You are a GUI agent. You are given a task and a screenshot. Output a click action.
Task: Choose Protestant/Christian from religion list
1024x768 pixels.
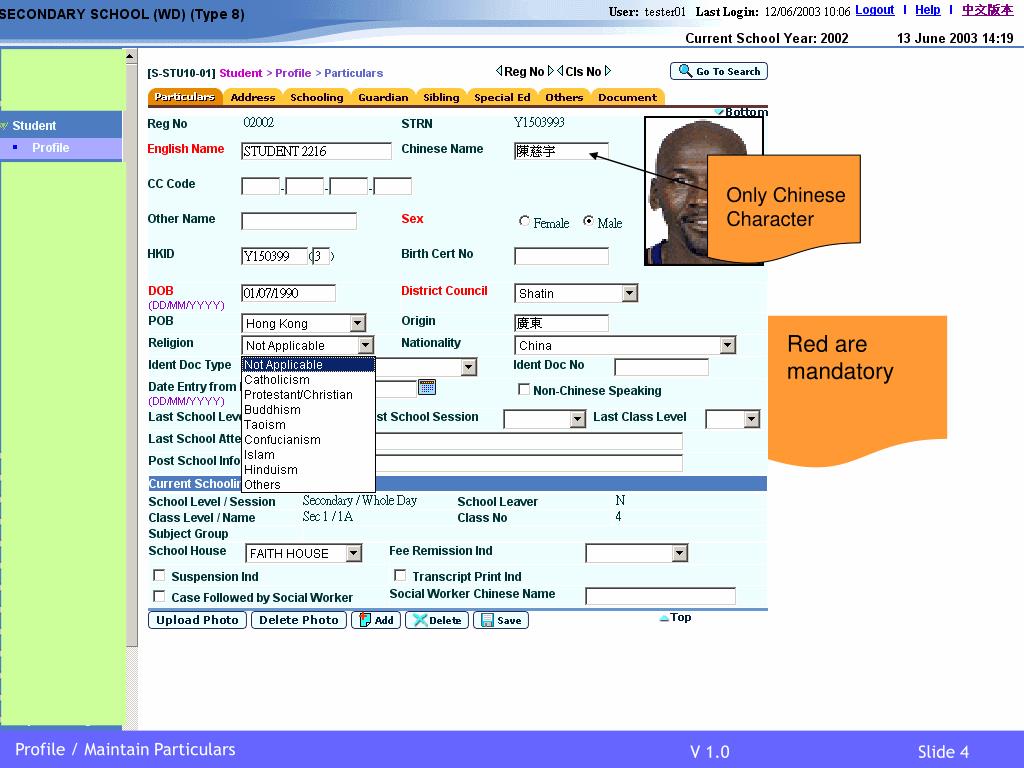(x=308, y=394)
